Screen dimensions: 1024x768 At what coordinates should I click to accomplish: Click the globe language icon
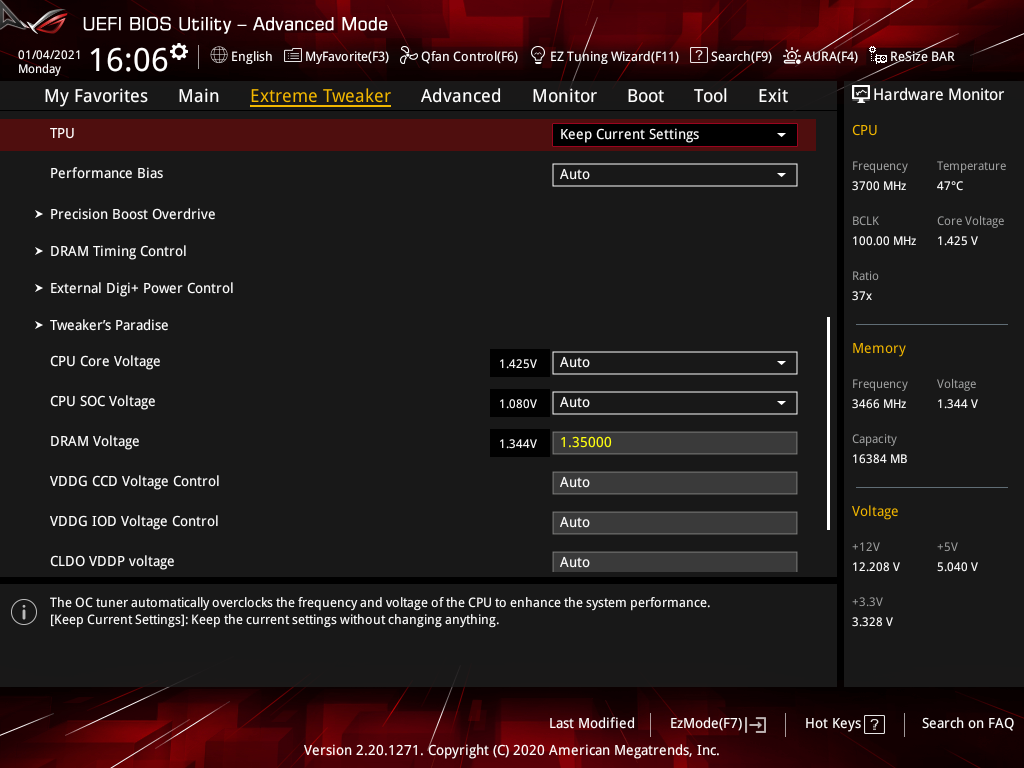click(x=219, y=56)
